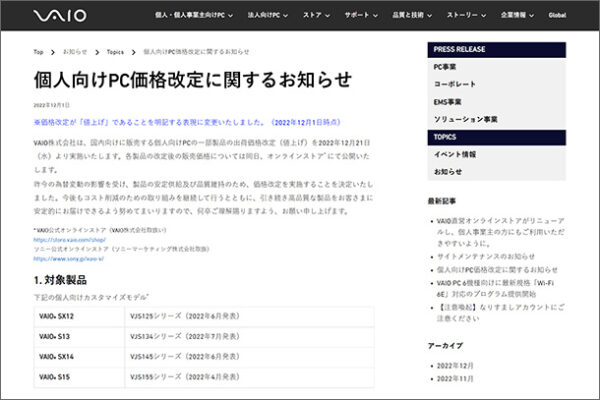Open the 品質と技術 menu
This screenshot has width=600, height=400.
(412, 15)
